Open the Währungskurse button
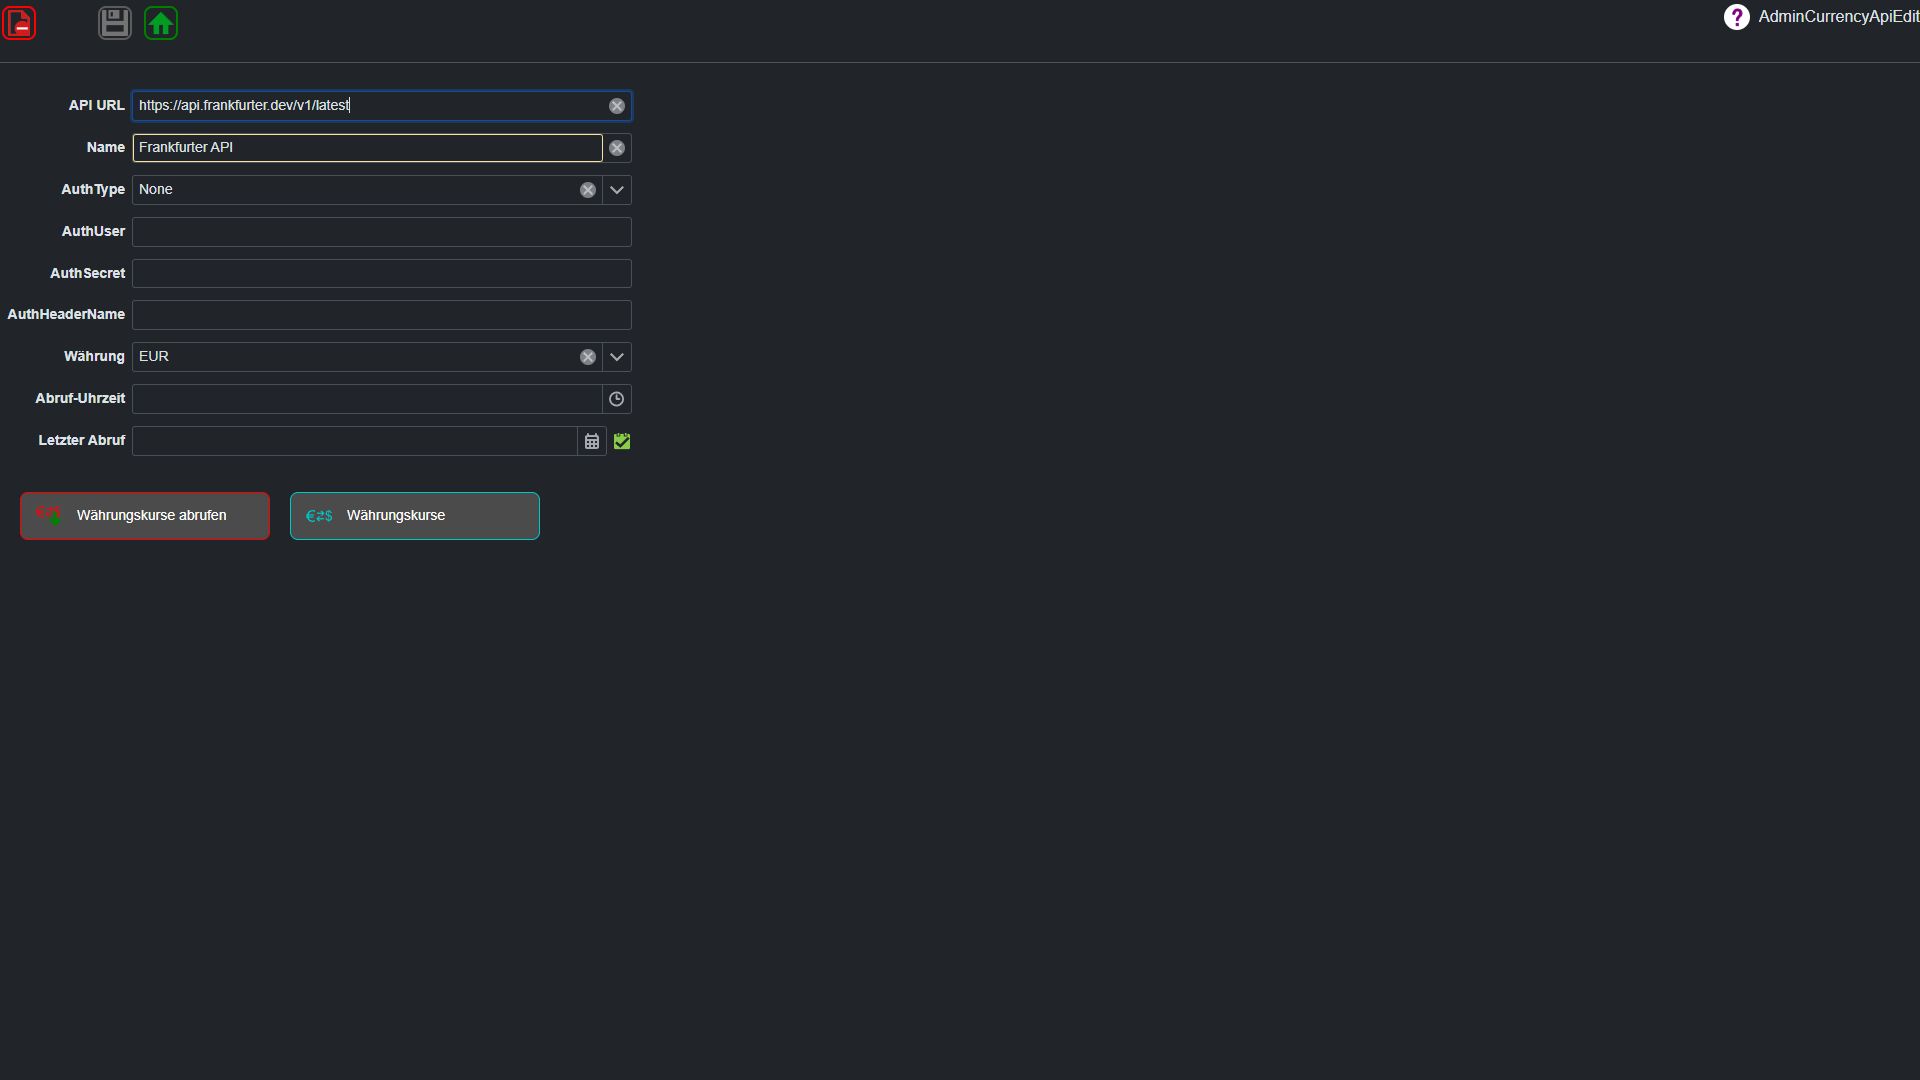Screen dimensions: 1920x1080 415,516
